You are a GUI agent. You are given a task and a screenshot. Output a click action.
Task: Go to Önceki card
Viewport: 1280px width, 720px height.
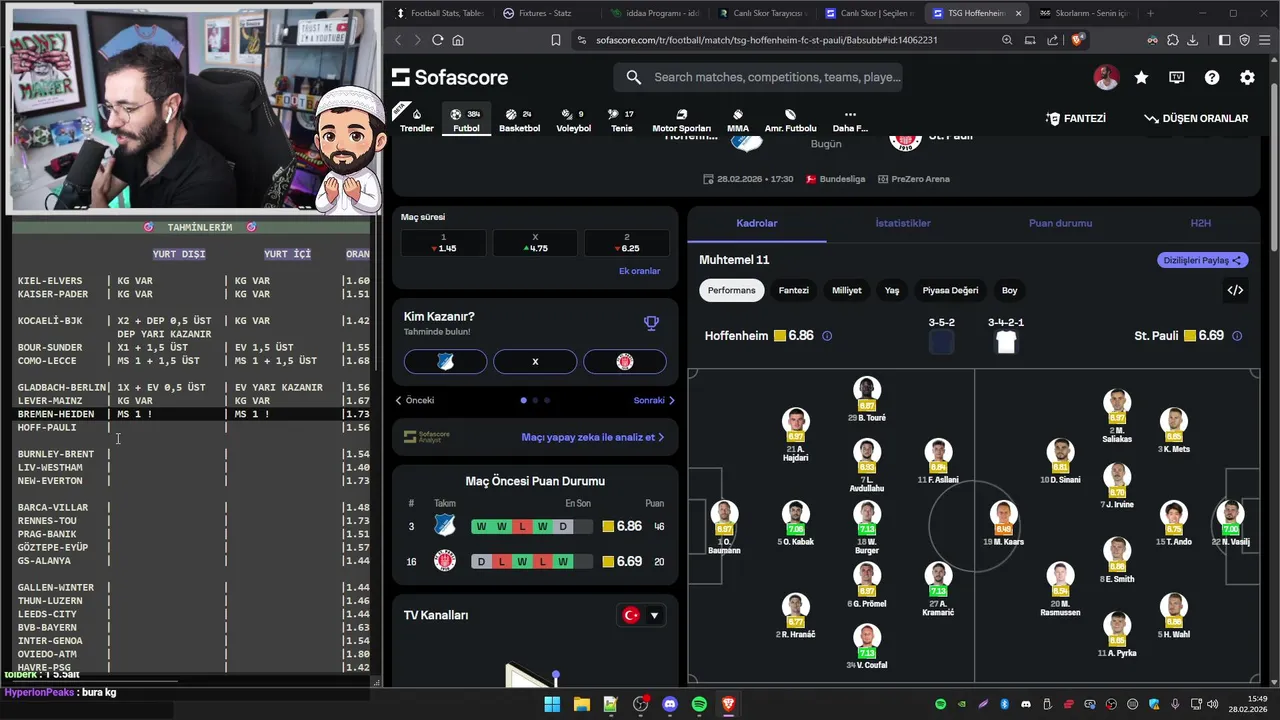pyautogui.click(x=415, y=400)
